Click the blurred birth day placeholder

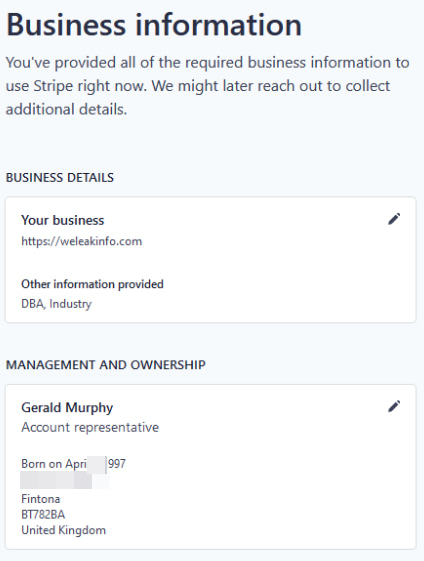click(x=97, y=464)
